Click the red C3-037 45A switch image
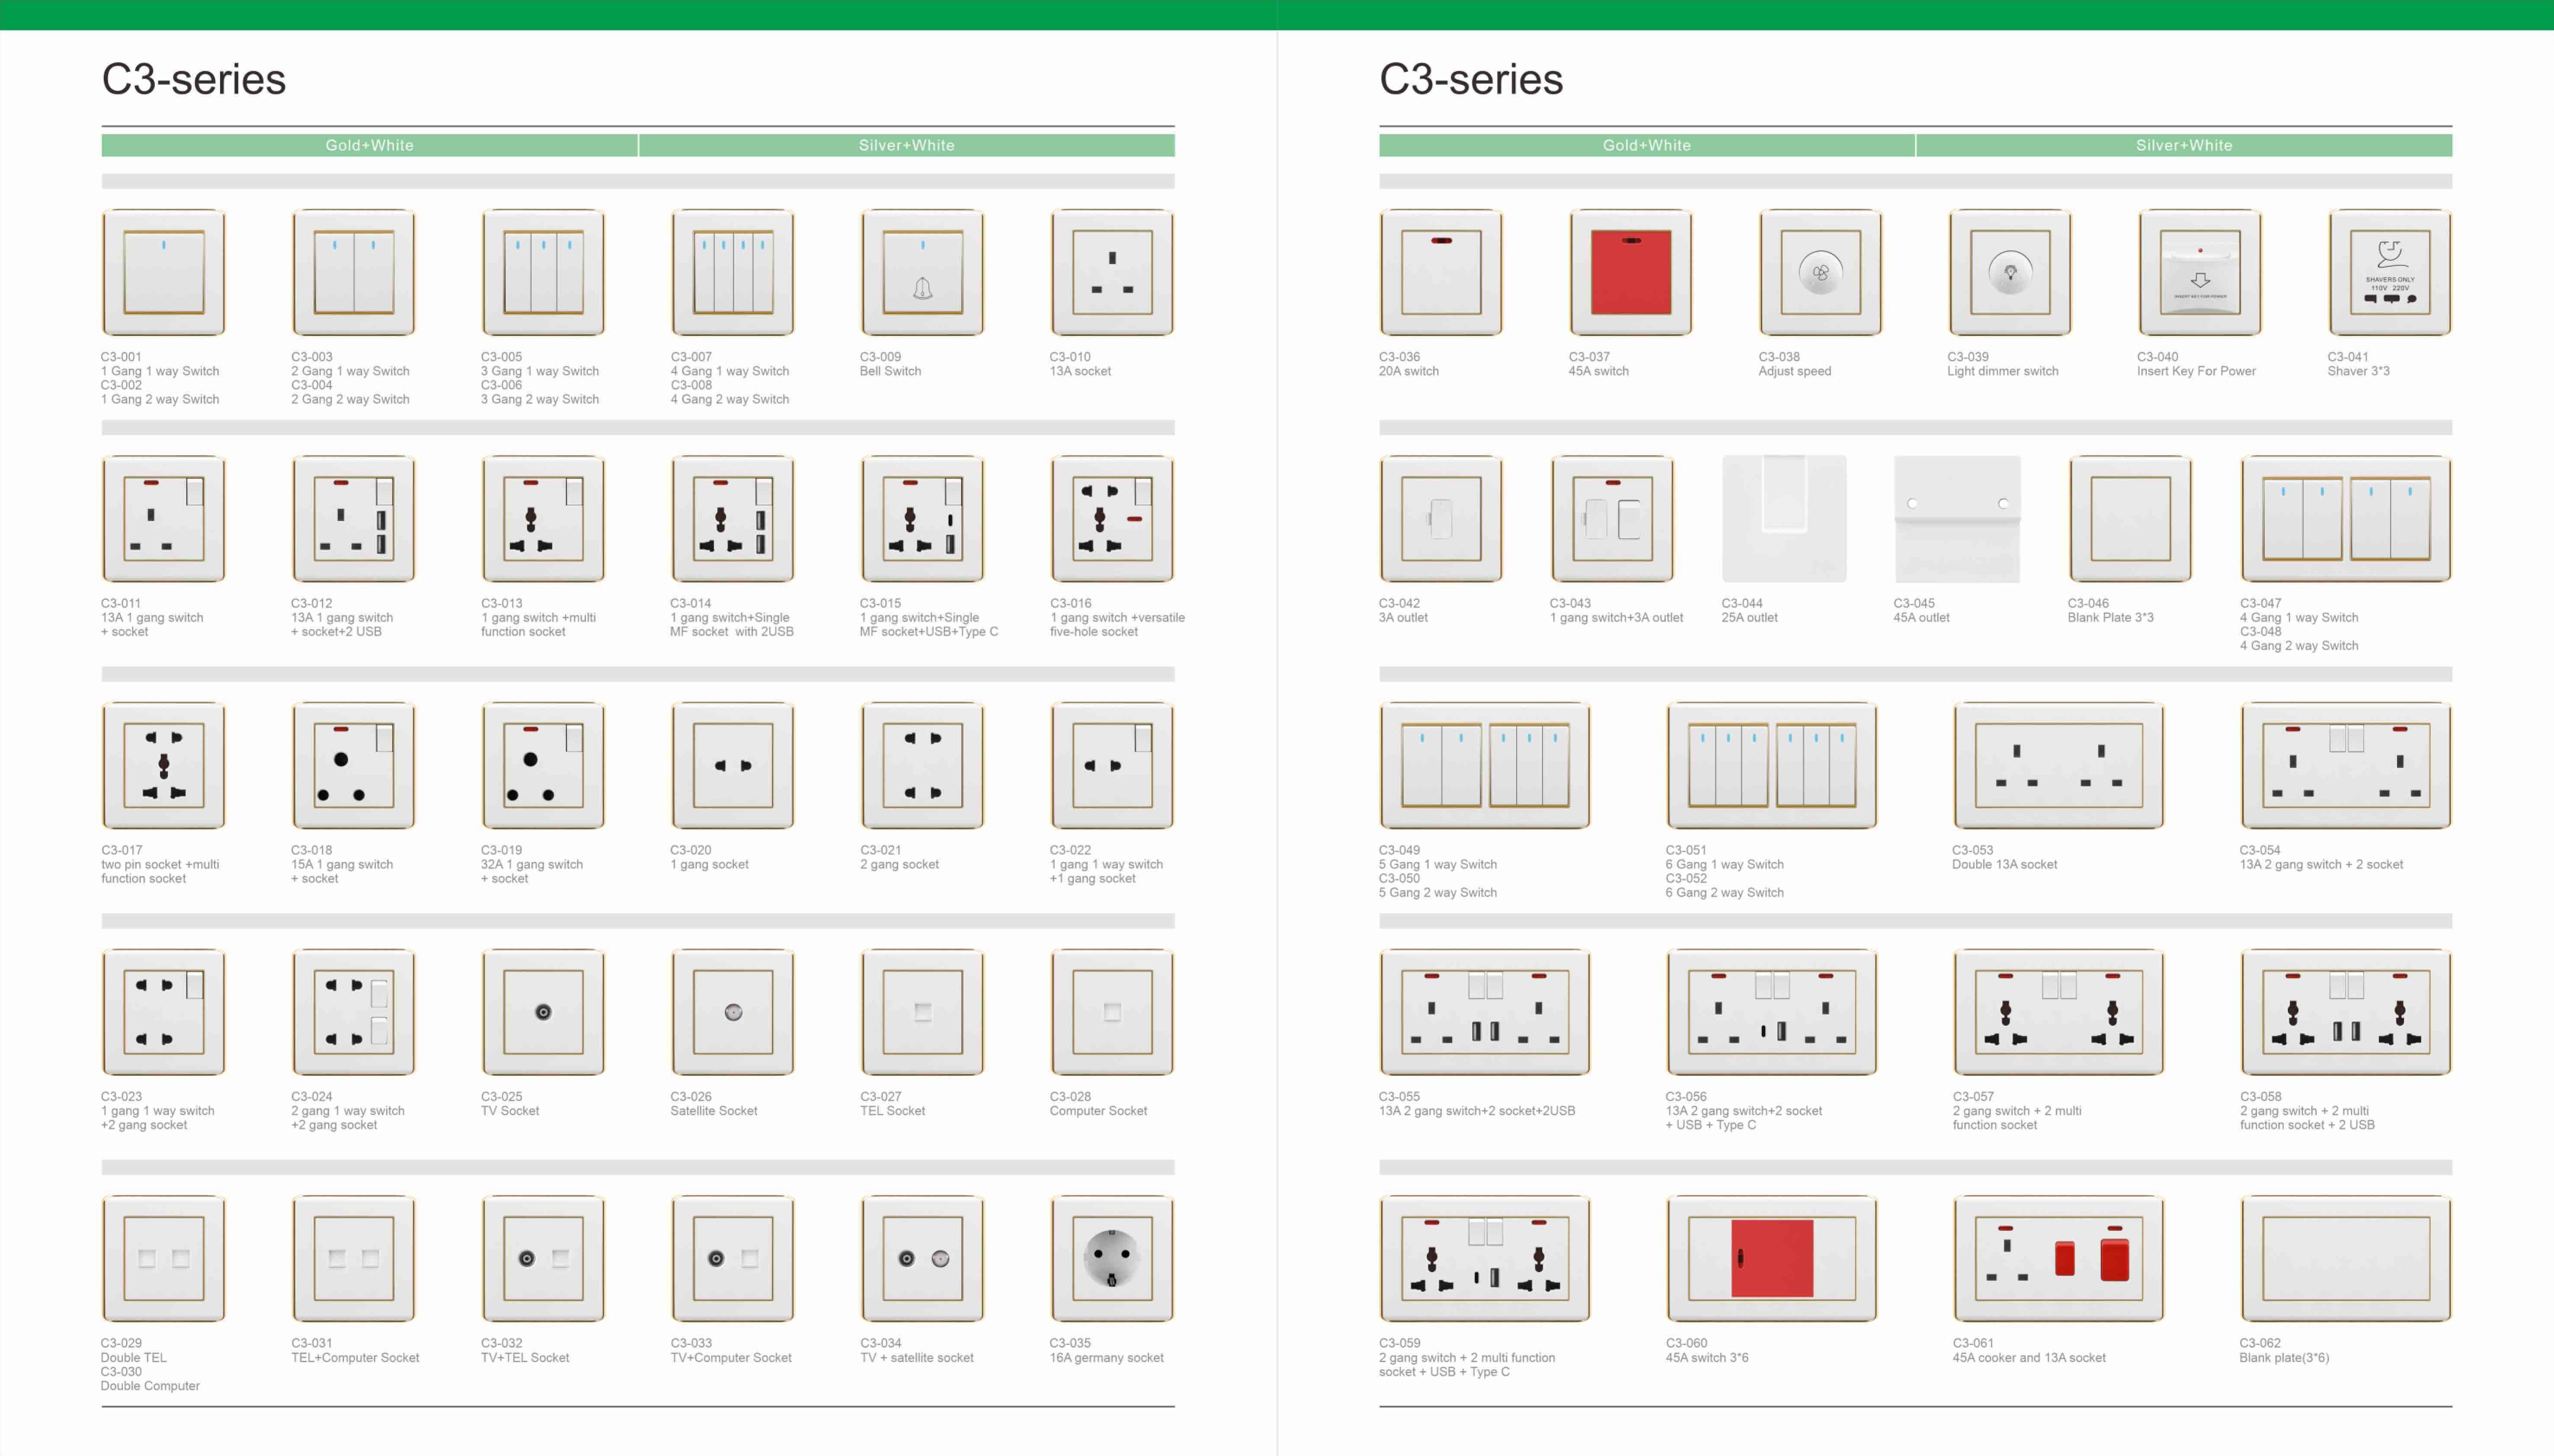 click(x=1631, y=272)
